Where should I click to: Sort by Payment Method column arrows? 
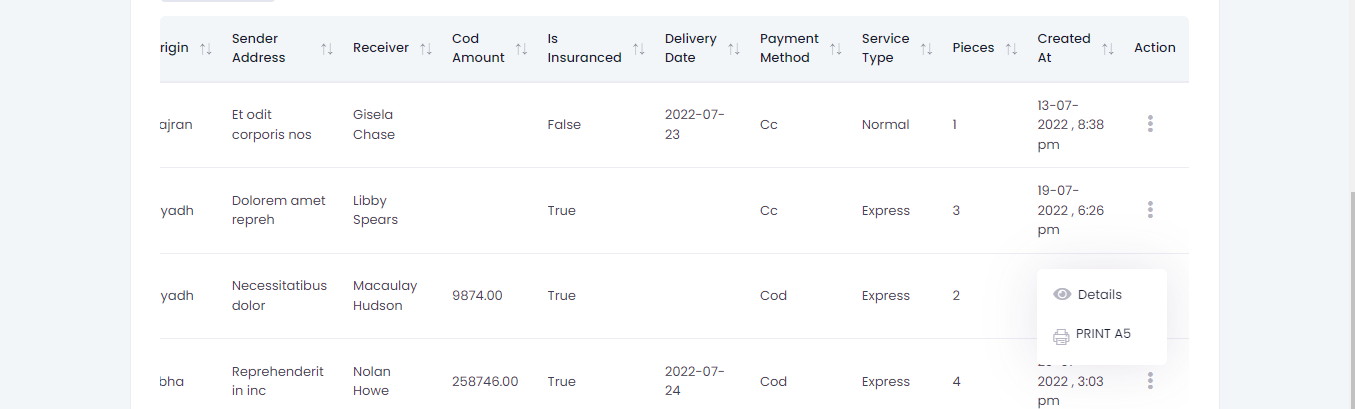pyautogui.click(x=836, y=49)
